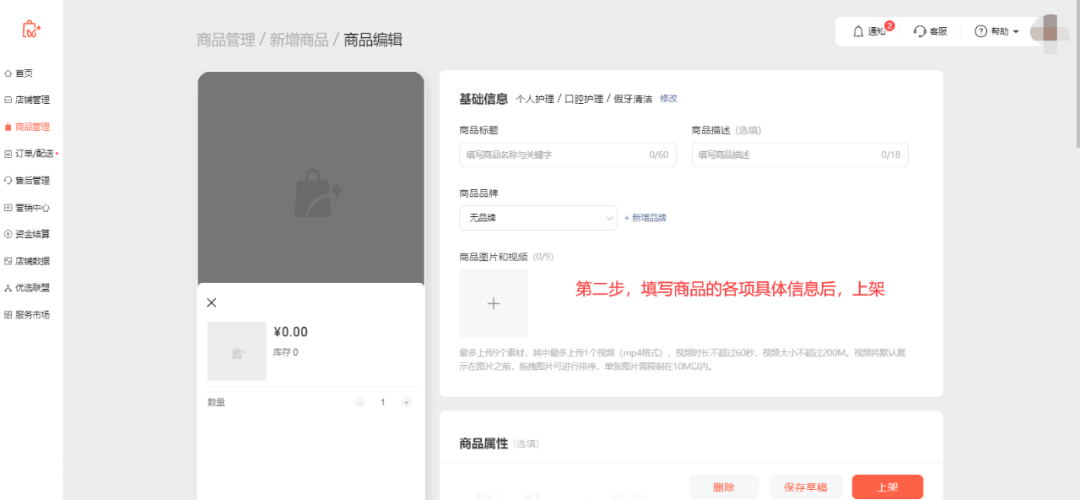Click the 基础信息 heading

484,98
